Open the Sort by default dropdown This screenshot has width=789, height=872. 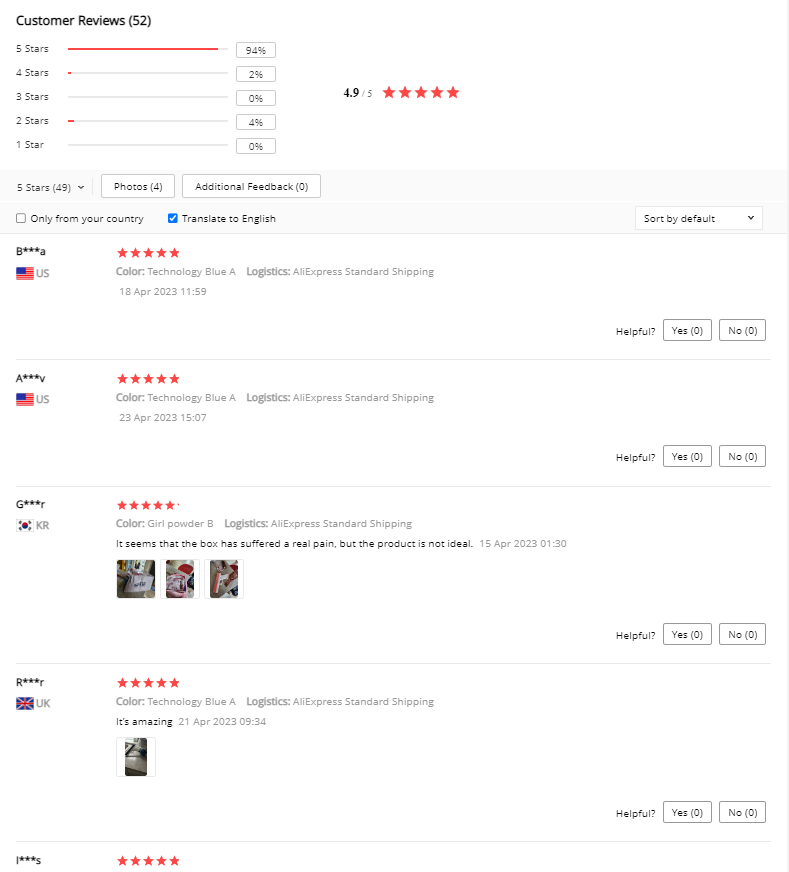tap(698, 218)
